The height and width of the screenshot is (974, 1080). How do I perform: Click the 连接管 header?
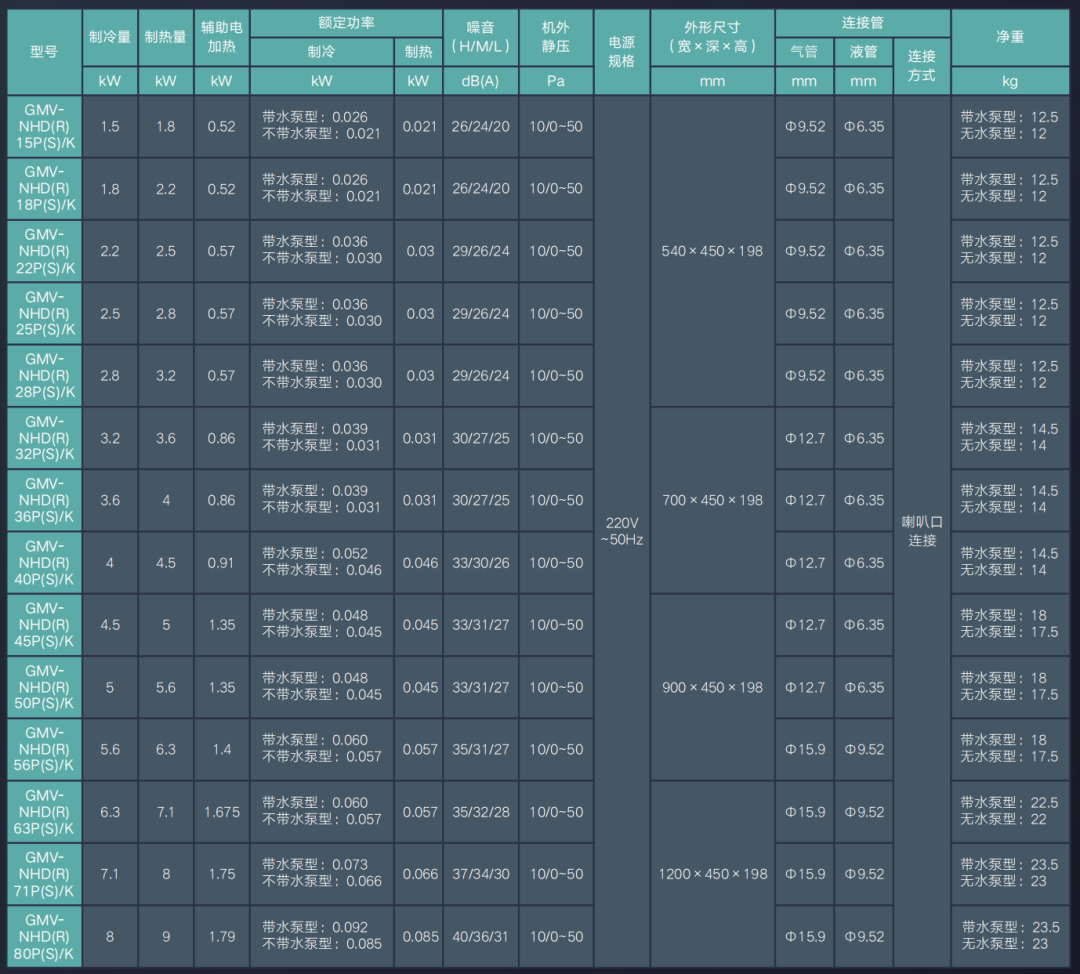(x=862, y=23)
